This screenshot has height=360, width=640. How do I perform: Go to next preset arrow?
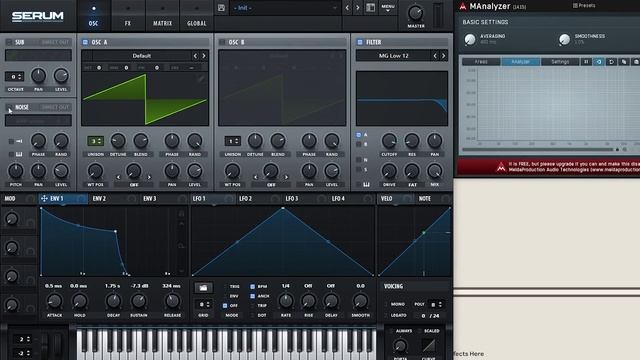point(358,8)
